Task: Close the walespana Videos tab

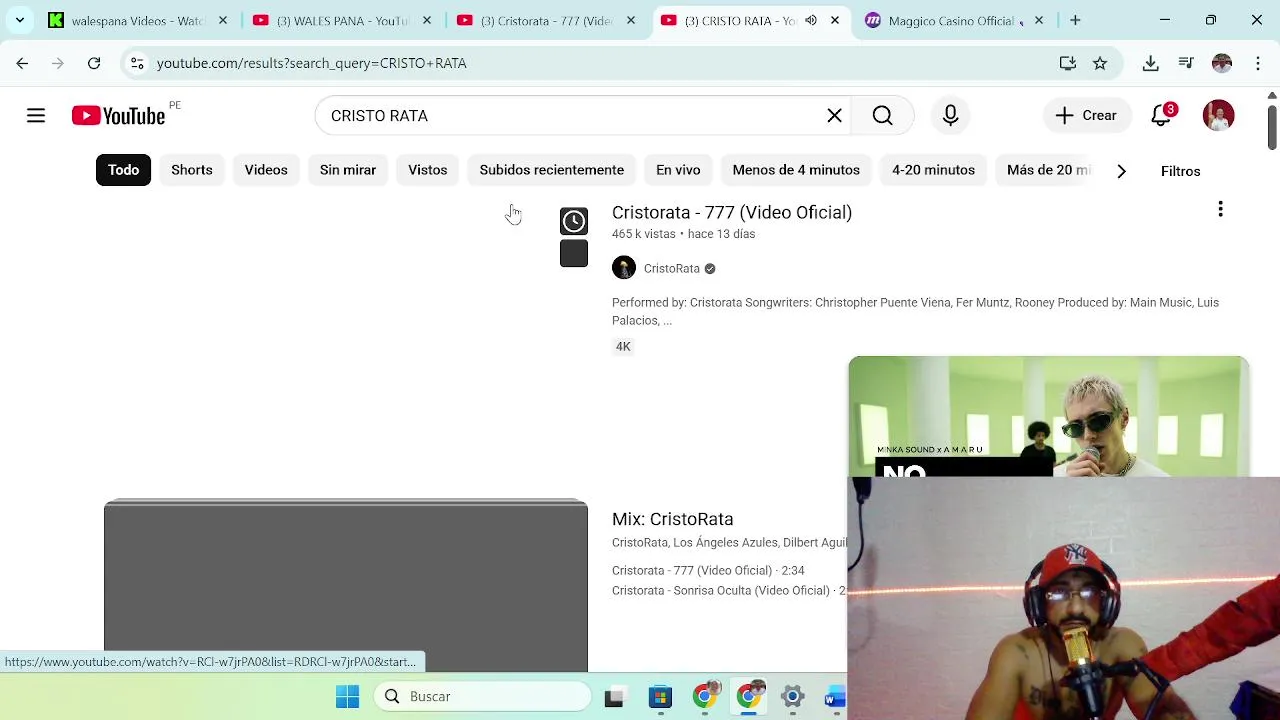Action: point(223,20)
